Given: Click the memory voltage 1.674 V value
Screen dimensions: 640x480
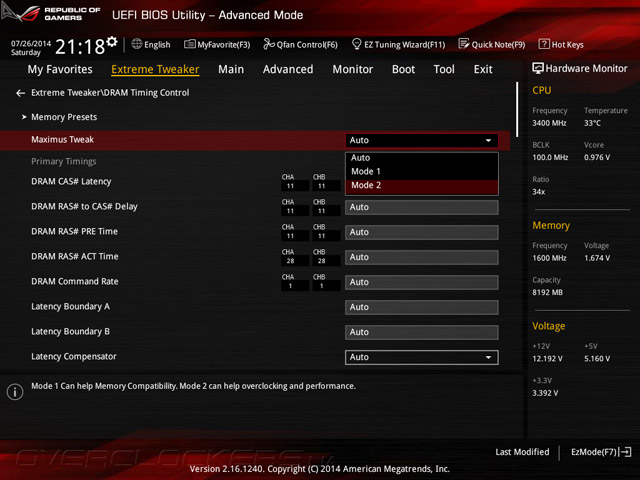Looking at the screenshot, I should coord(597,258).
